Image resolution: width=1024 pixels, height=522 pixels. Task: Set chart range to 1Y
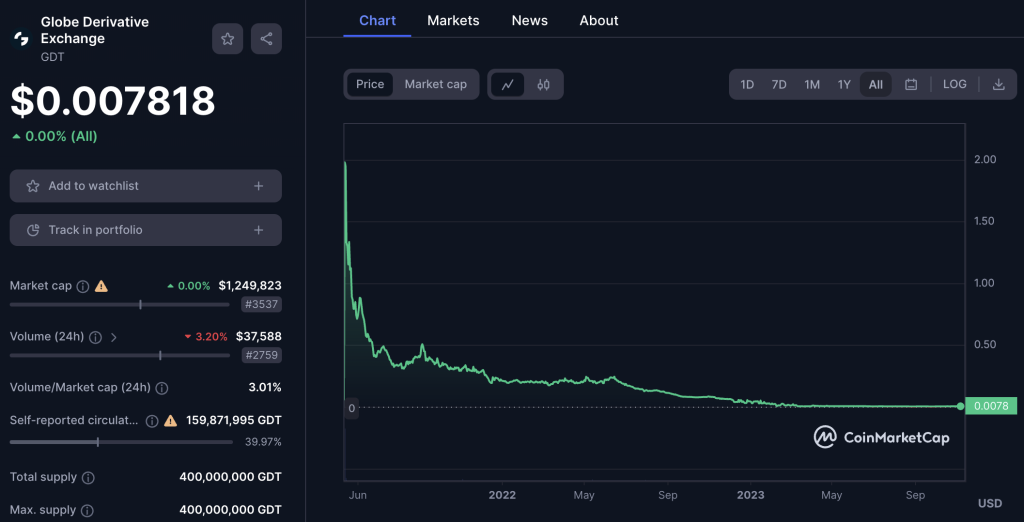[x=844, y=84]
